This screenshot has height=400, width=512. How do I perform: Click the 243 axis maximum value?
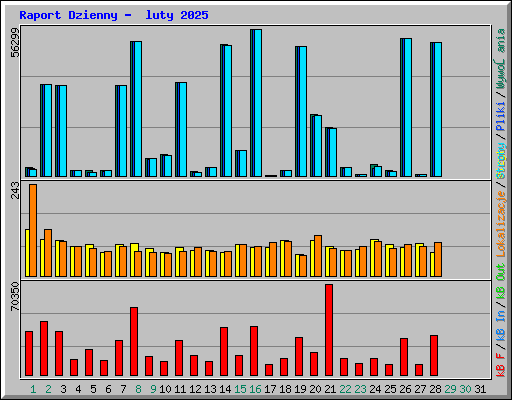(x=15, y=190)
